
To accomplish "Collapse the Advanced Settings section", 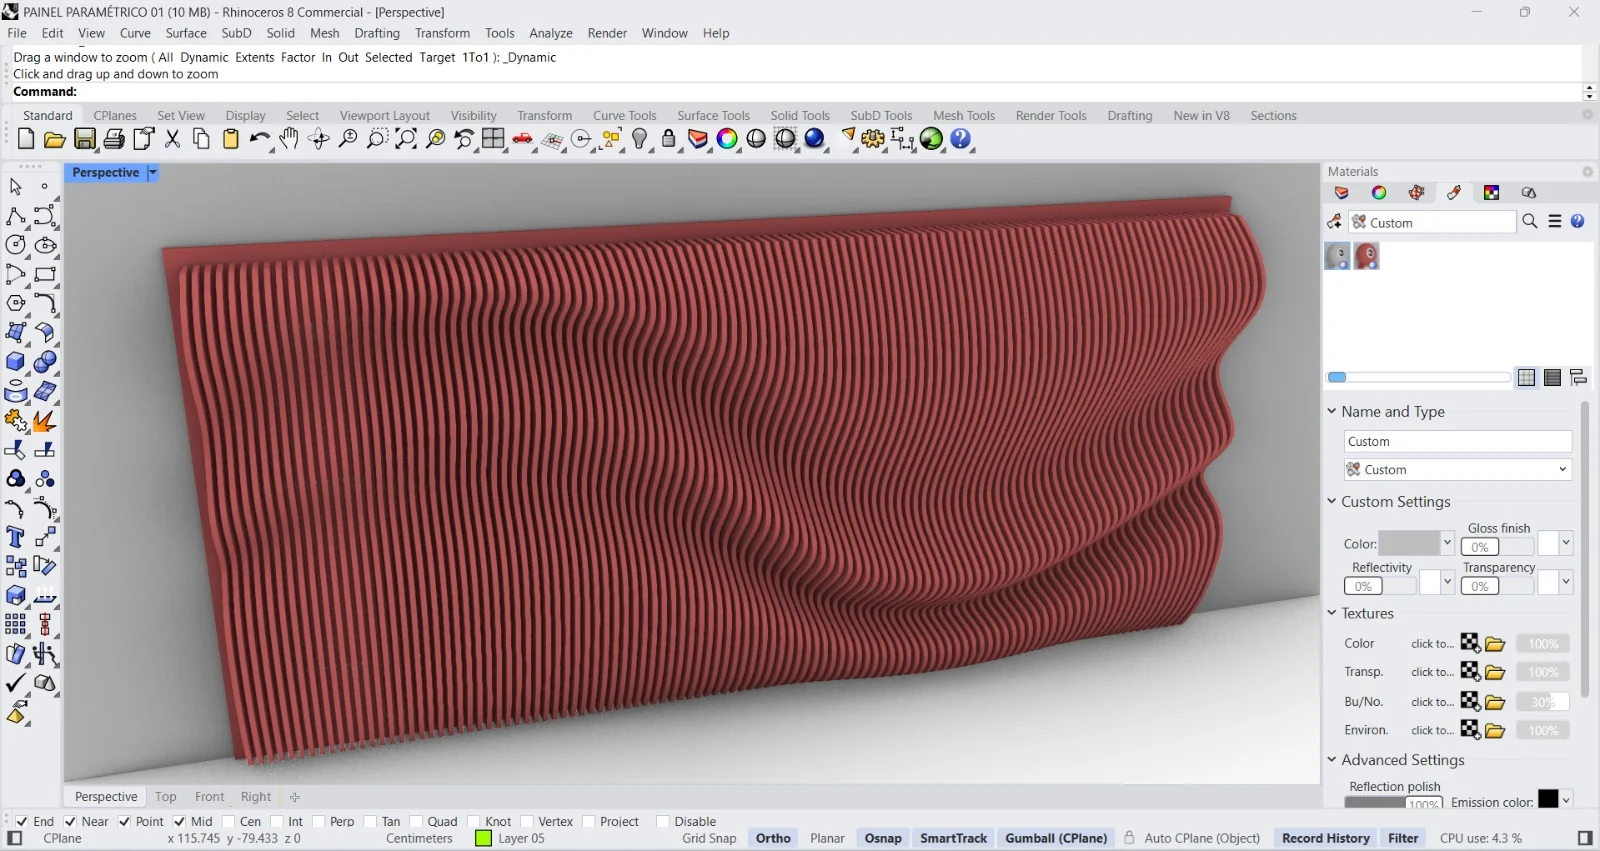I will point(1332,760).
